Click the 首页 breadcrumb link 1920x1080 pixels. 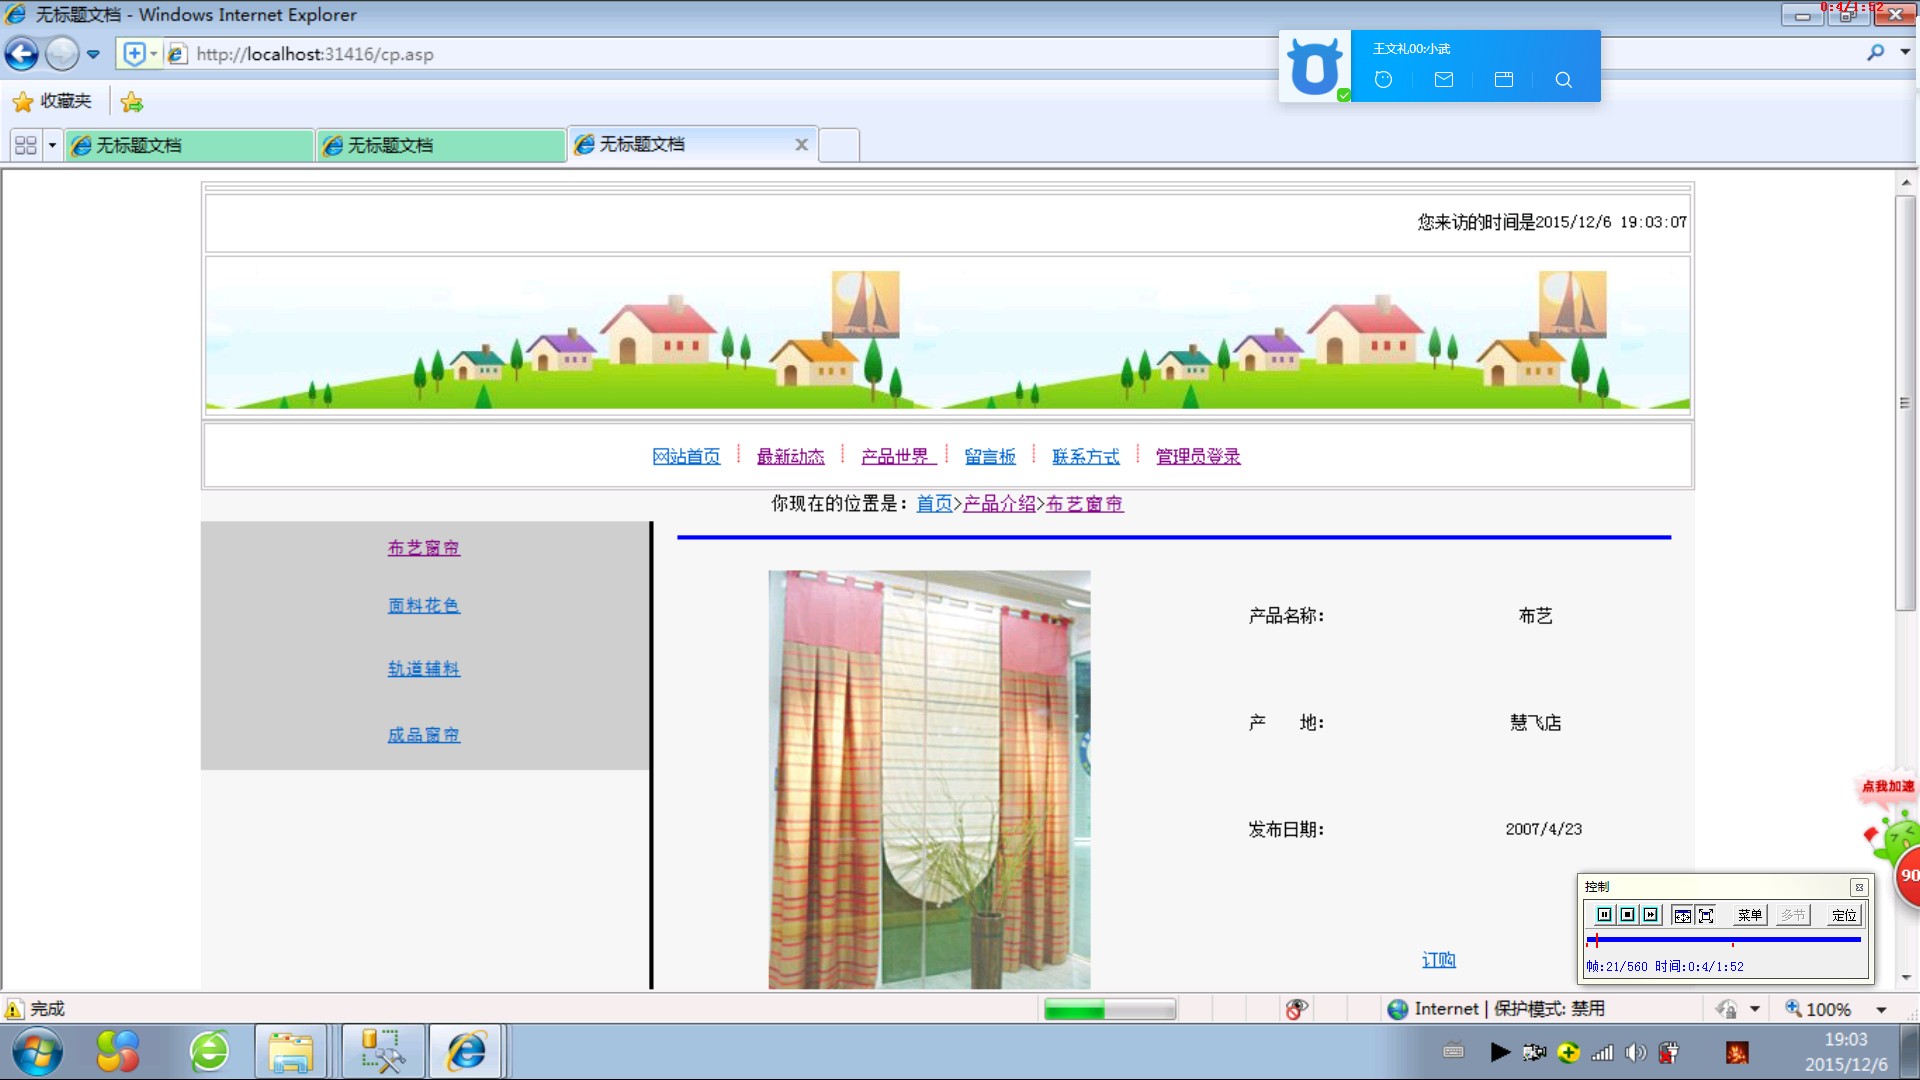coord(934,503)
